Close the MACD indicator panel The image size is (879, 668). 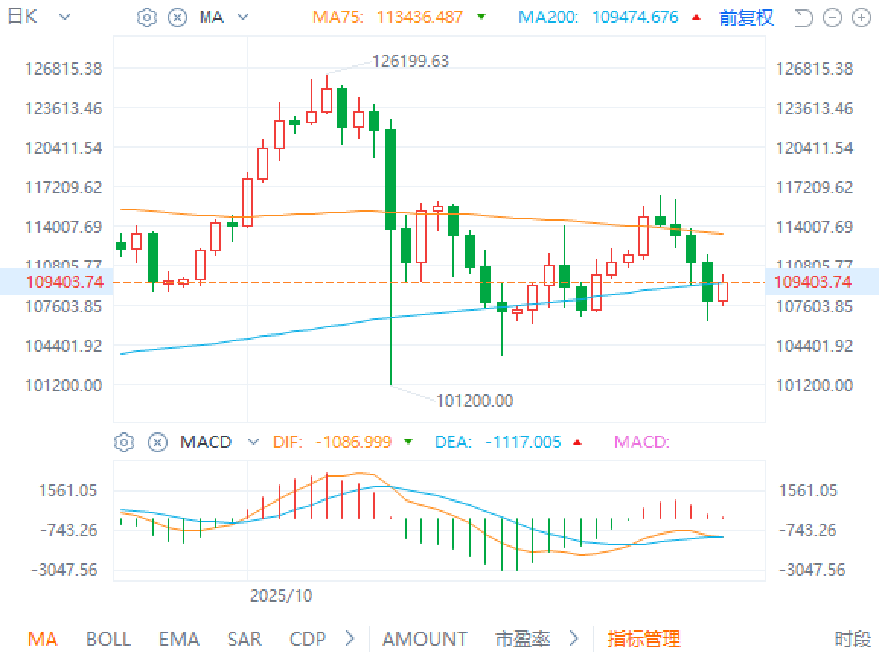[156, 442]
